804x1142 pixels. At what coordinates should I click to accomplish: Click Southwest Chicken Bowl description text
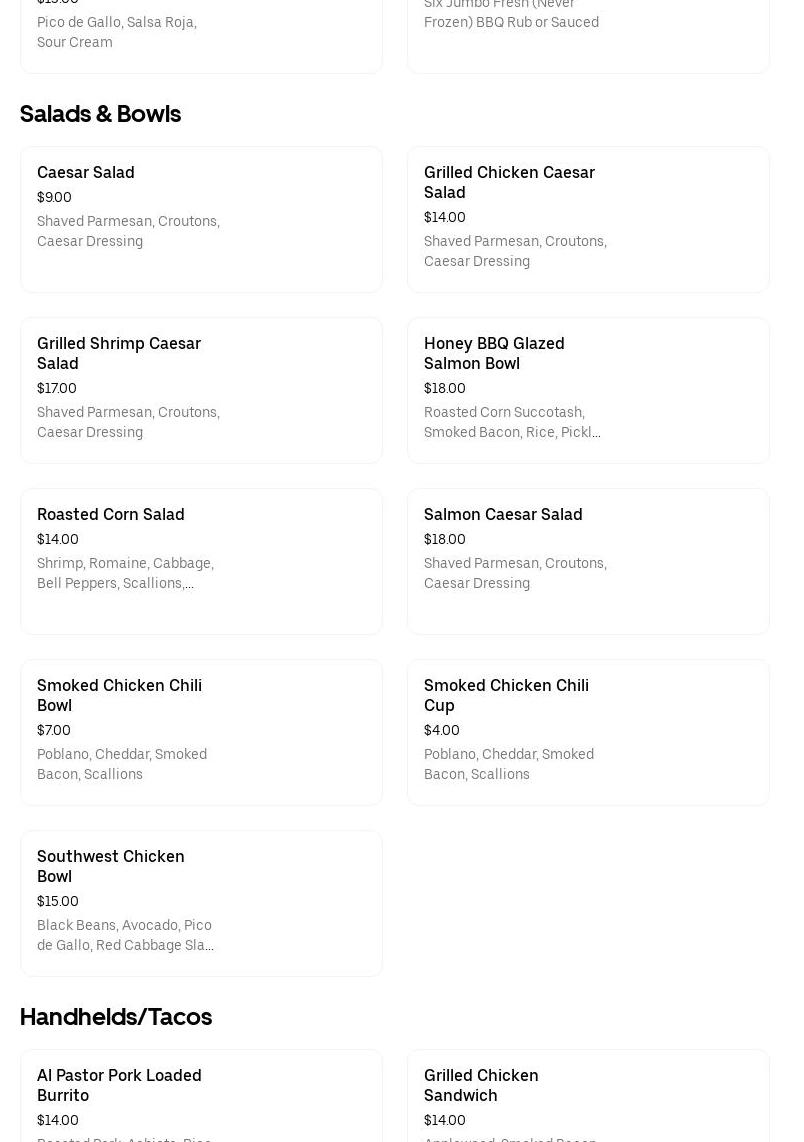125,935
